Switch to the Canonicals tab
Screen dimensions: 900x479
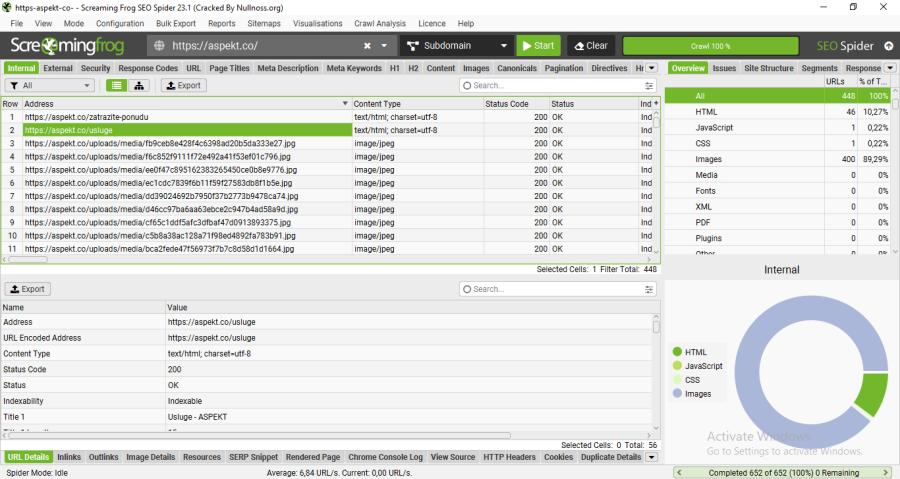click(x=517, y=68)
